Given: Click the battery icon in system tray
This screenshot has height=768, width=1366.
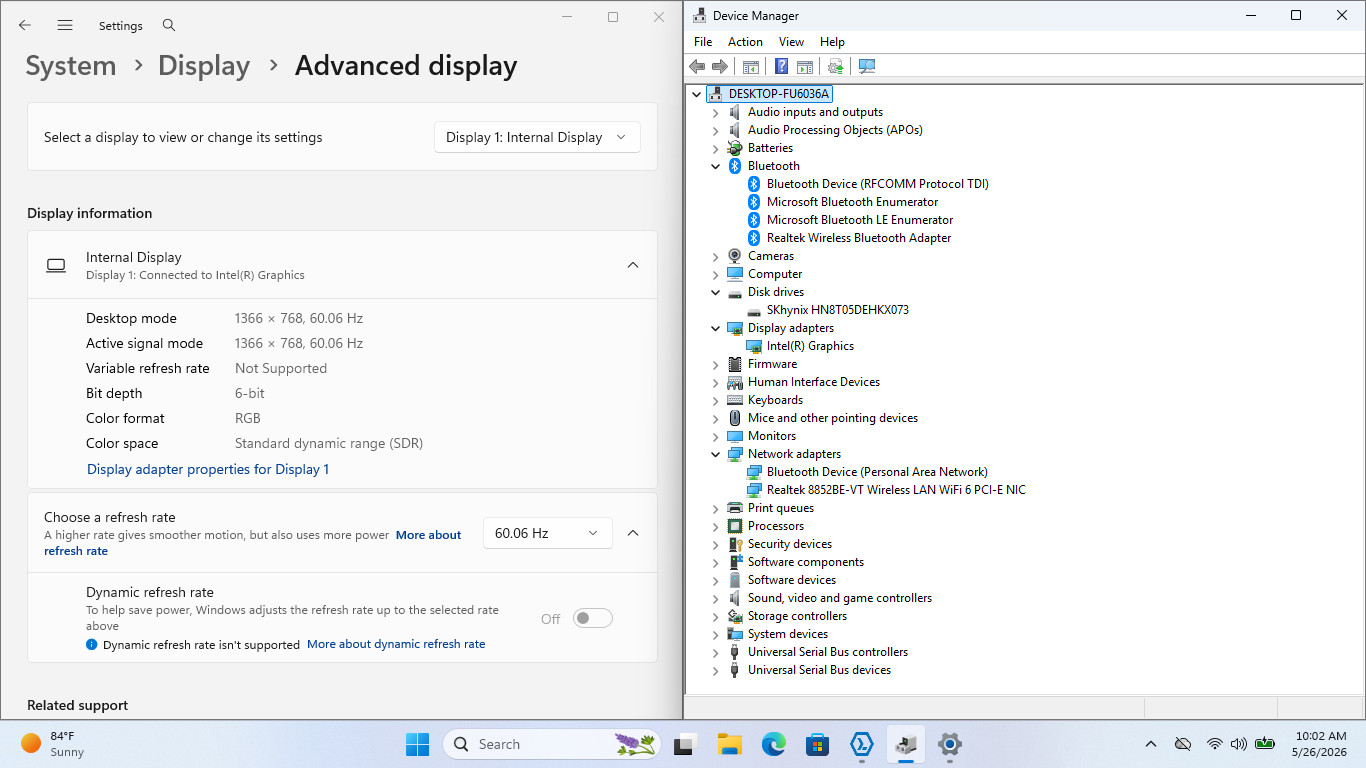Looking at the screenshot, I should click(1264, 744).
